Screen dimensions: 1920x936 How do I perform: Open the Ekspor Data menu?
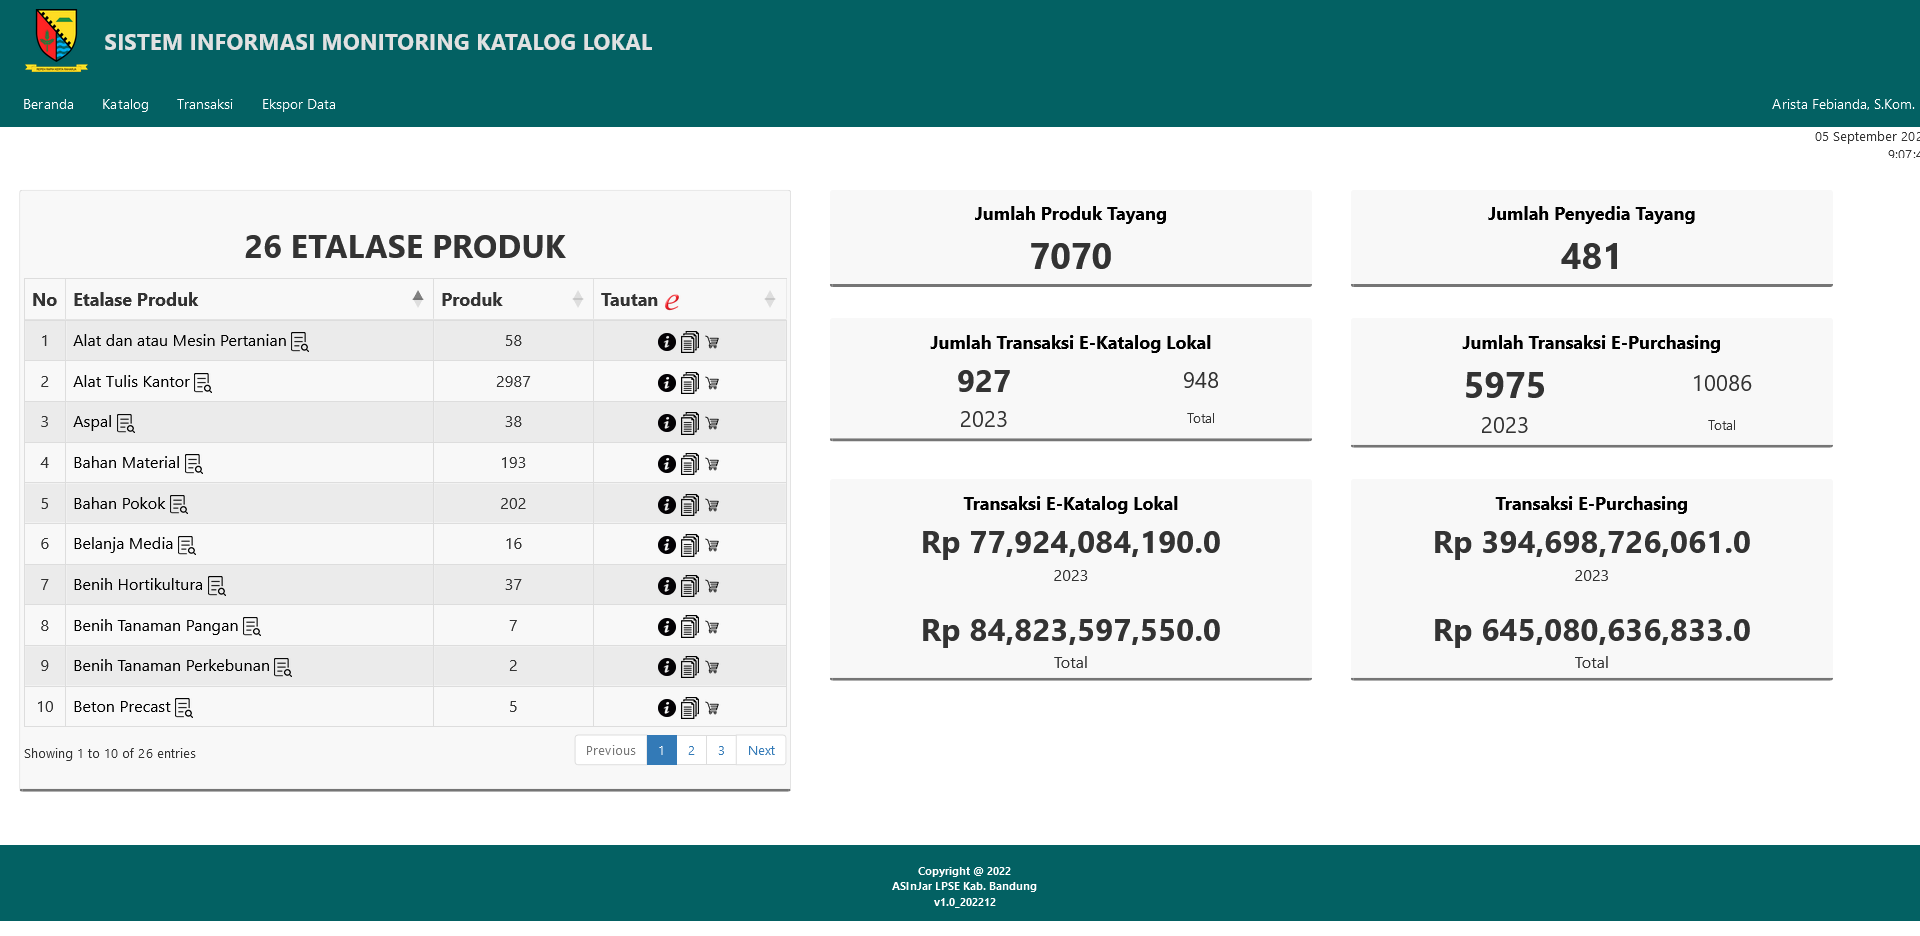pos(298,104)
